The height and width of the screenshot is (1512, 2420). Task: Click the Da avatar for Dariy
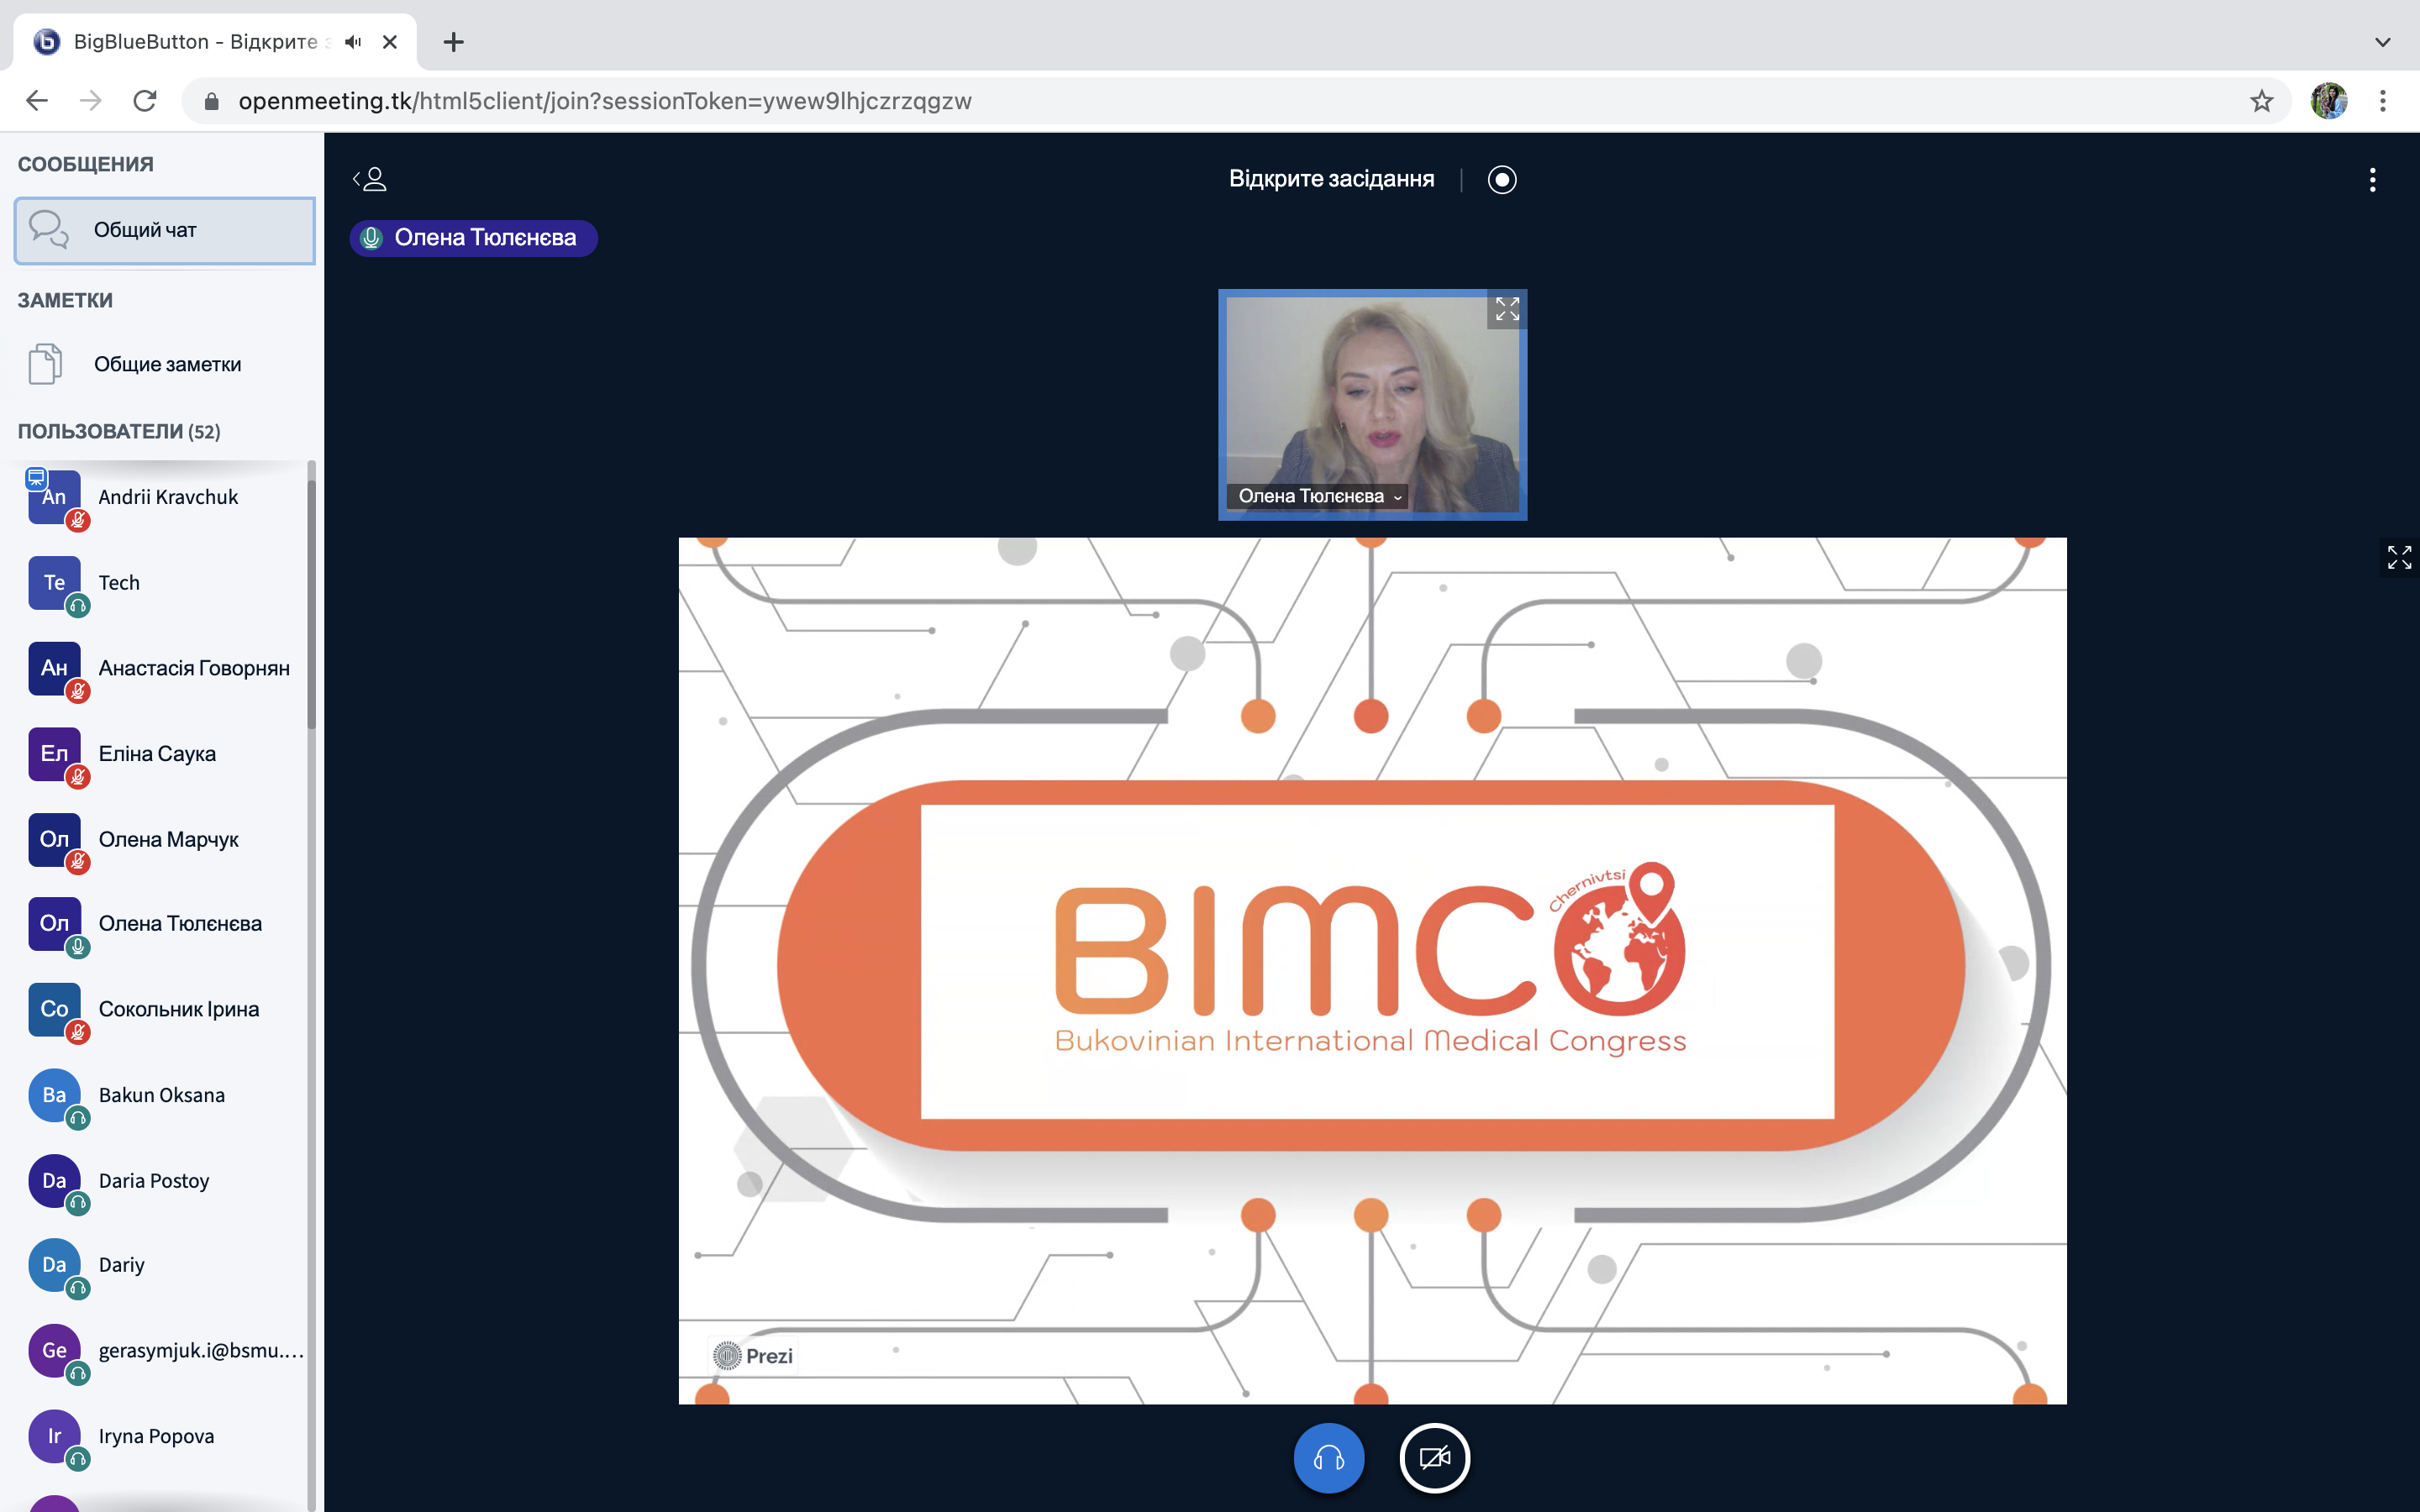(x=54, y=1265)
